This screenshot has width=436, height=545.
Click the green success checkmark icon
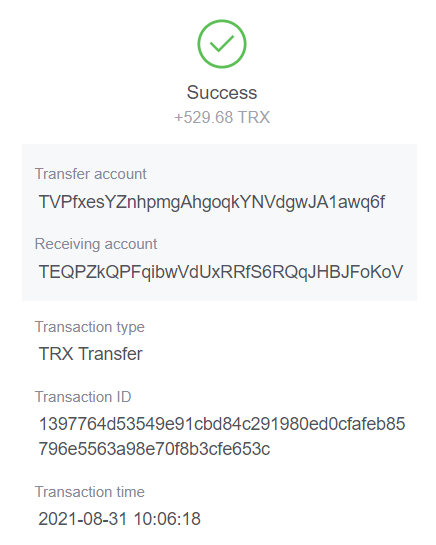[x=222, y=44]
